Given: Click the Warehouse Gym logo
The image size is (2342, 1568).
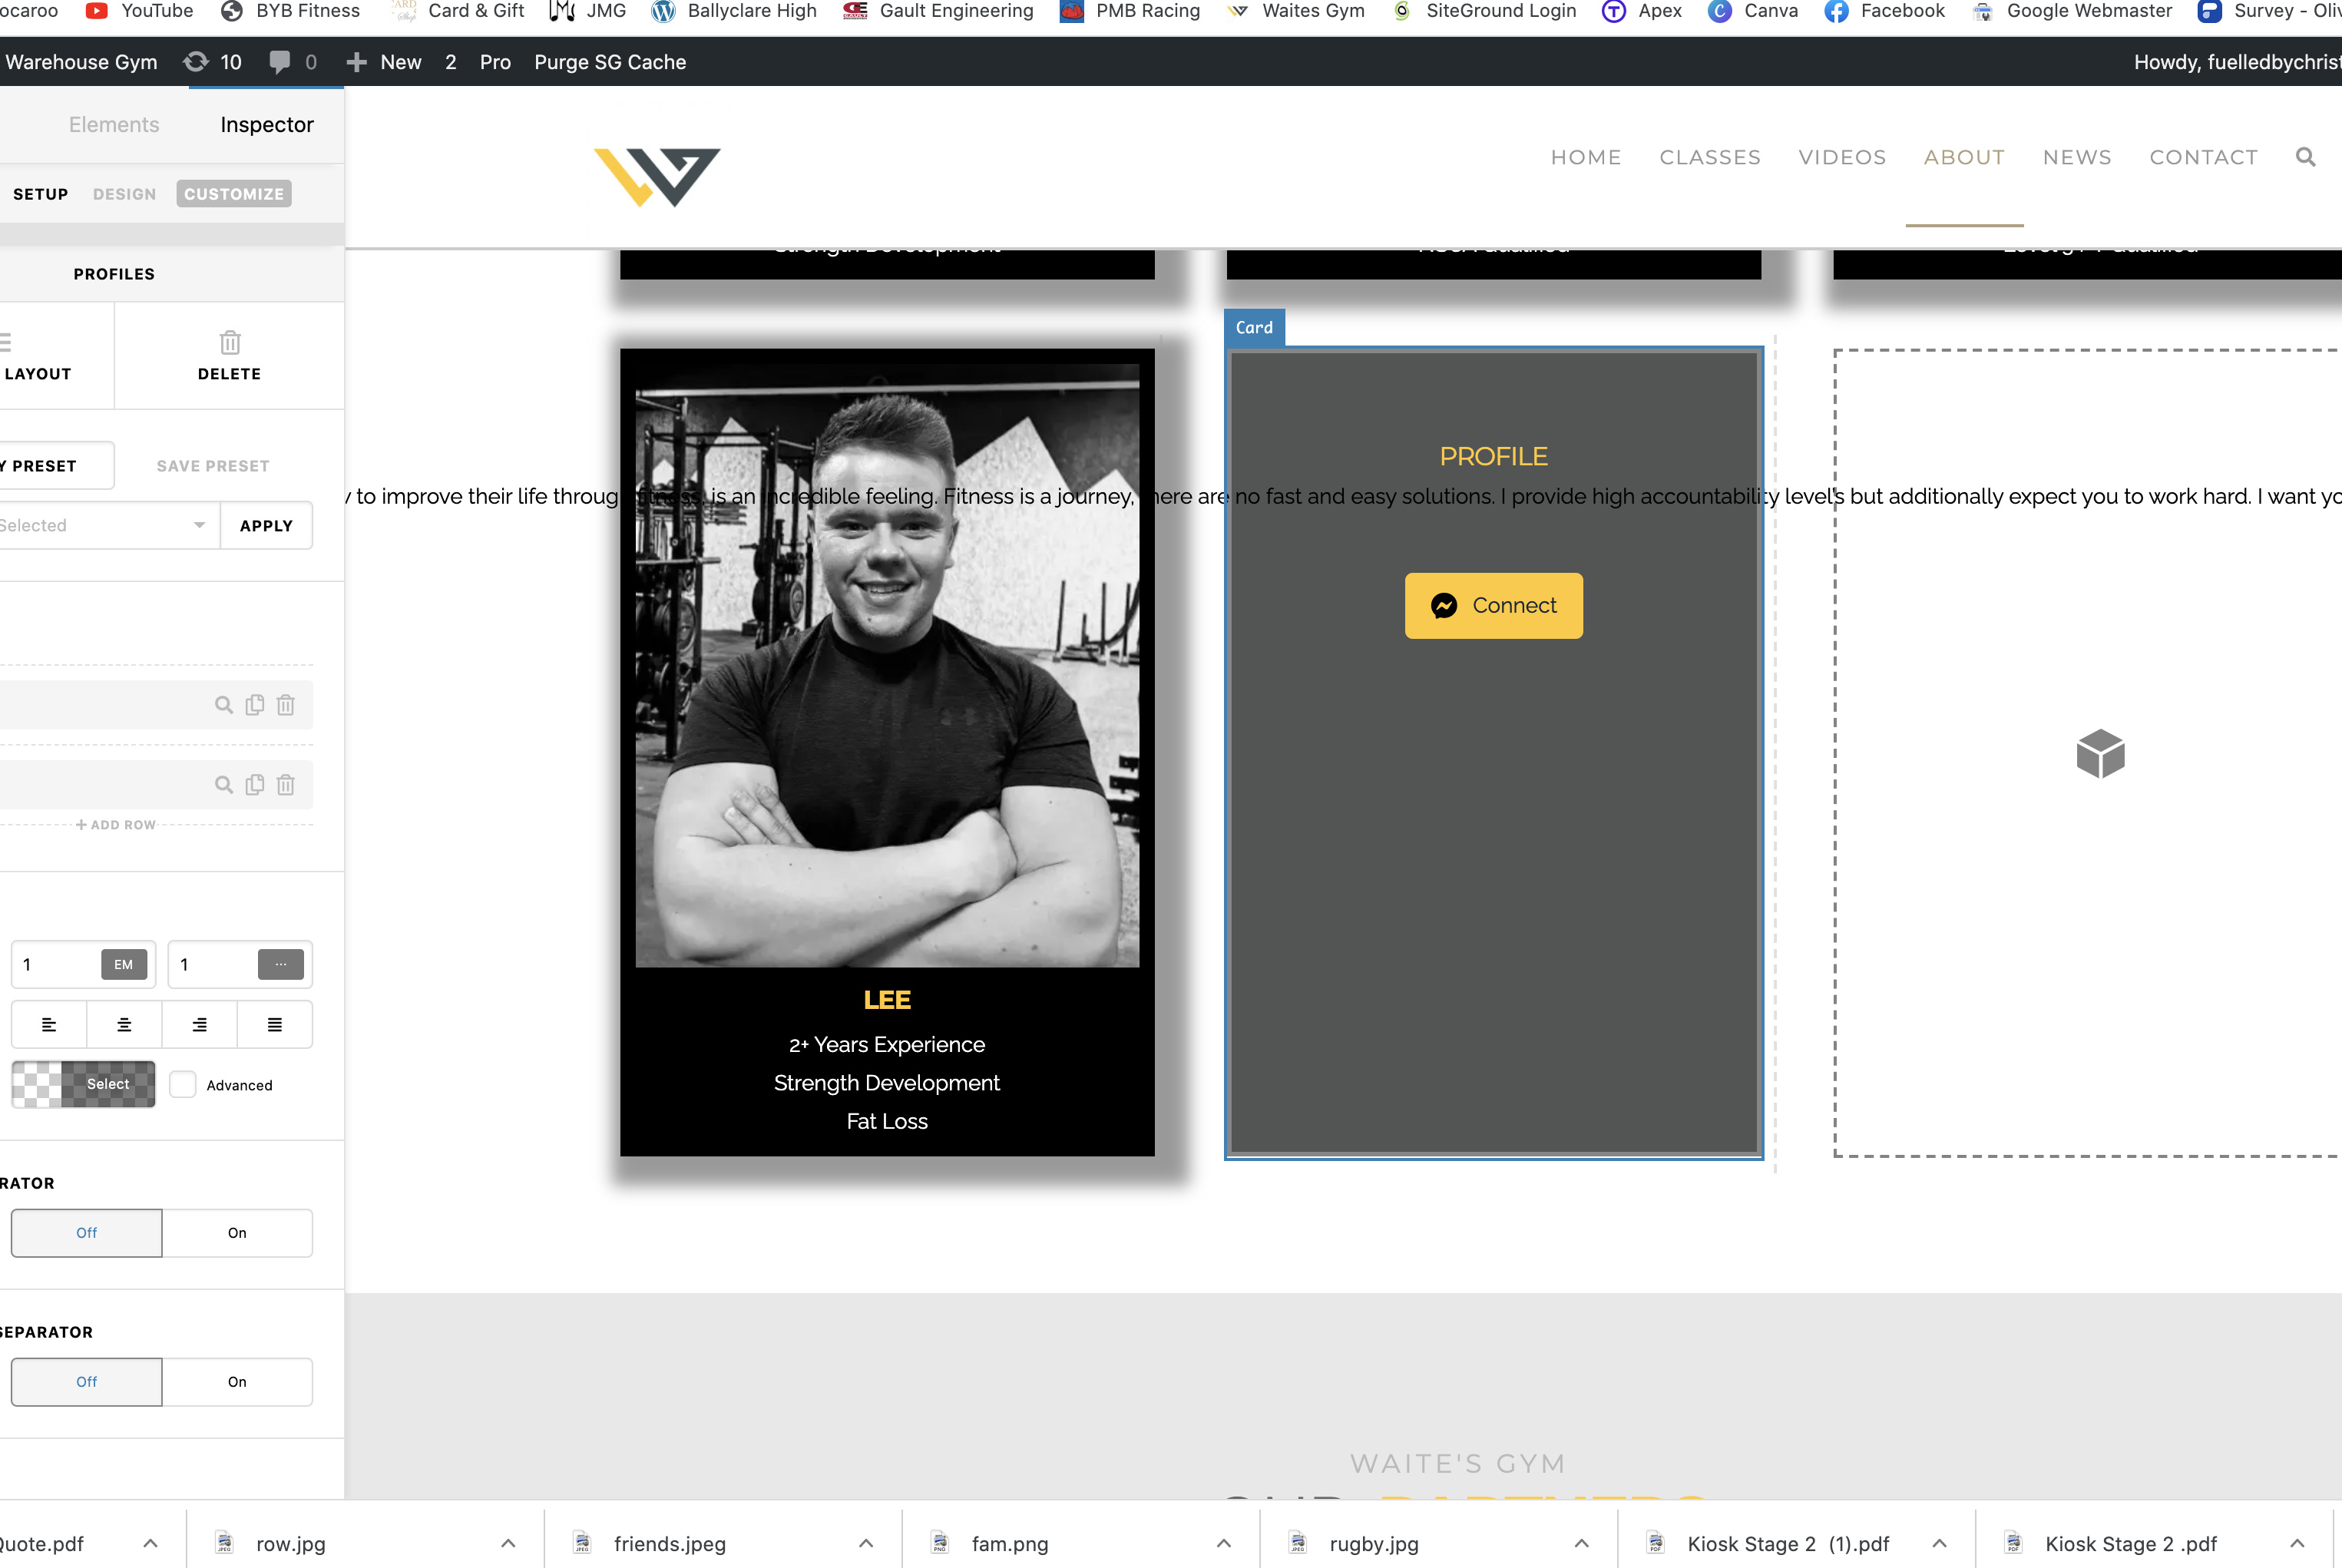Looking at the screenshot, I should pyautogui.click(x=657, y=177).
